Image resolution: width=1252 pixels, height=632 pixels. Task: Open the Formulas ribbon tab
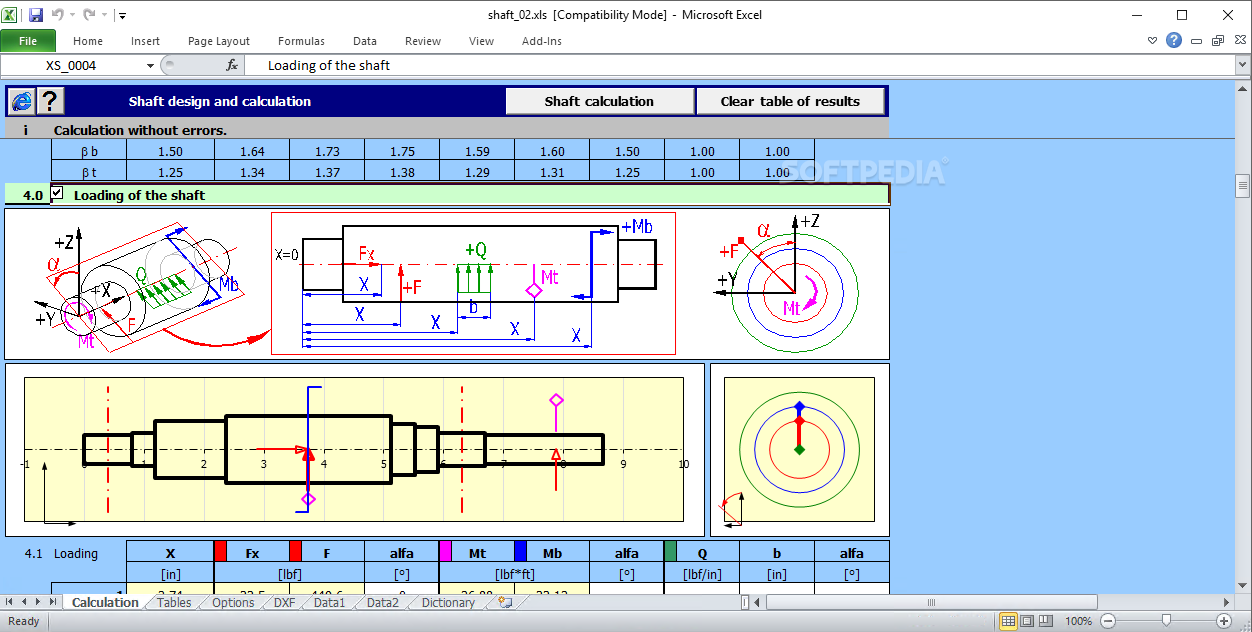pyautogui.click(x=301, y=41)
